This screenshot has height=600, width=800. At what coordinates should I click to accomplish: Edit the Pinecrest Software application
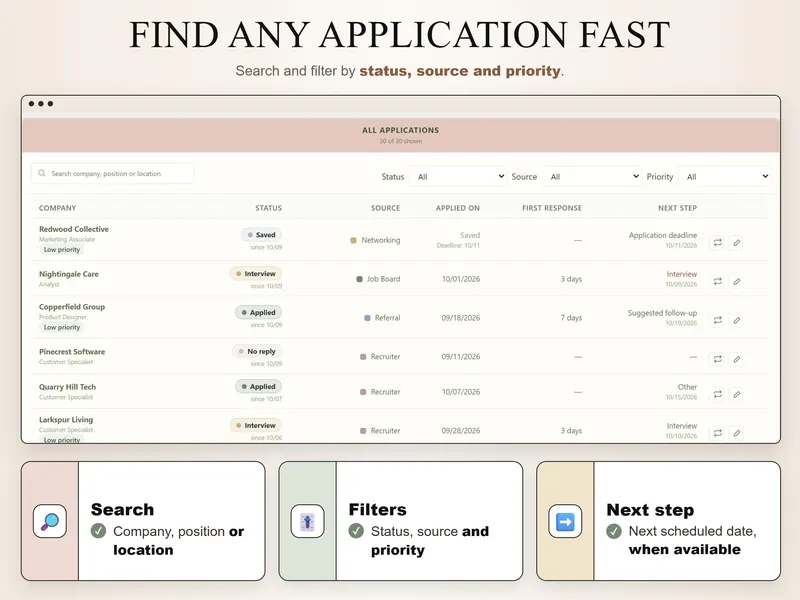pyautogui.click(x=737, y=359)
